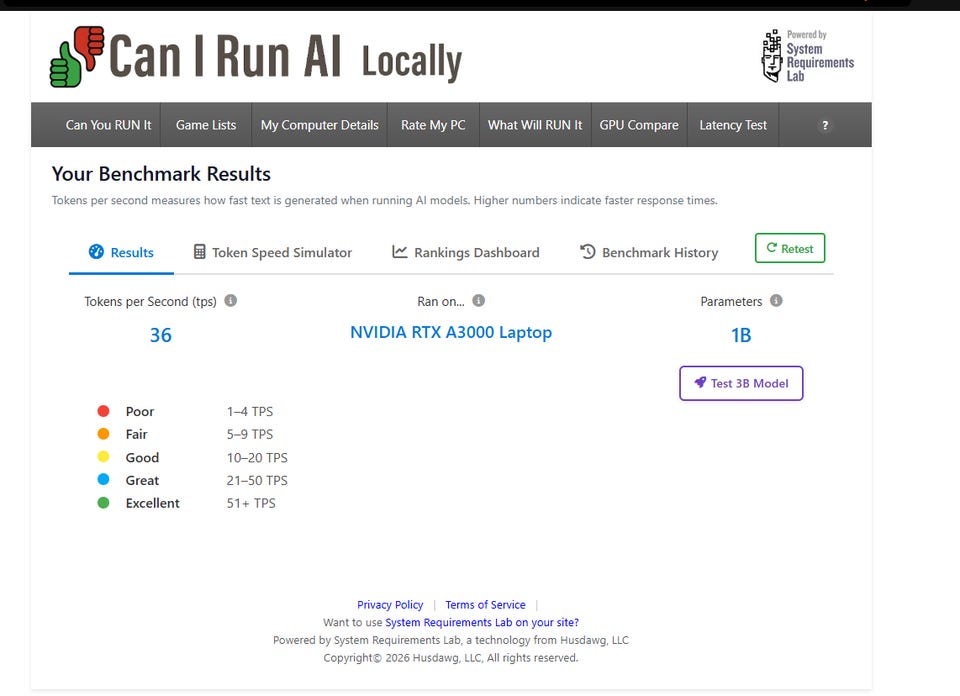Click the Excellent rating label
960x696 pixels.
[152, 503]
